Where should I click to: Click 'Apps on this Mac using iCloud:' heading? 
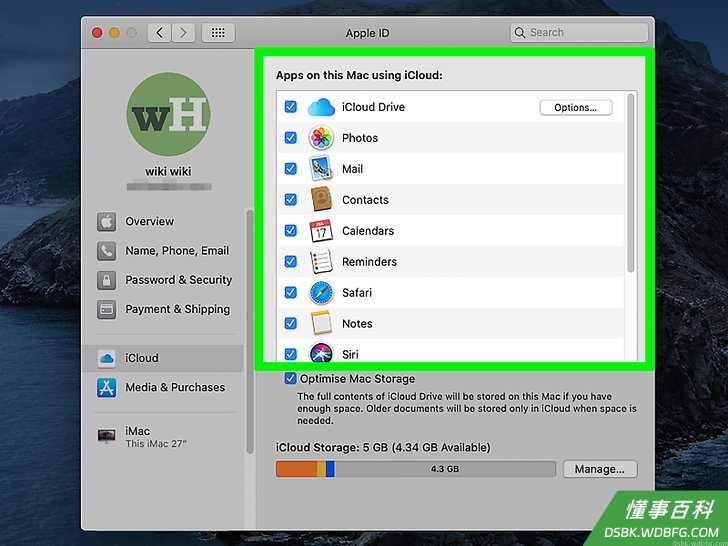click(359, 75)
